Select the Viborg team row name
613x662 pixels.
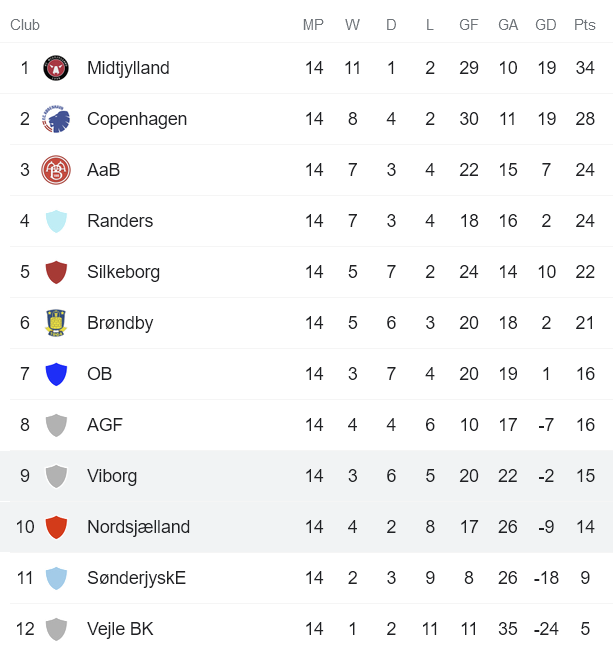112,476
